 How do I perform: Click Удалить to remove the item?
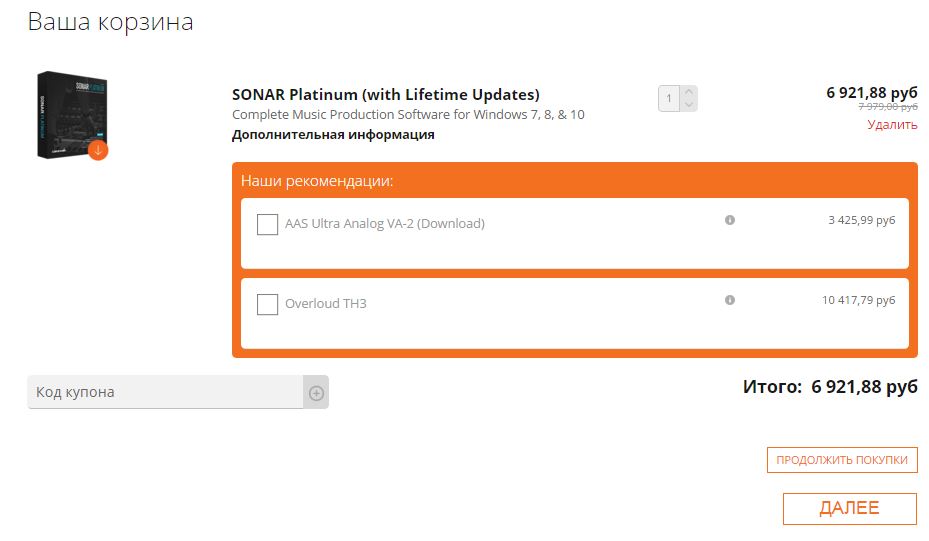[892, 124]
